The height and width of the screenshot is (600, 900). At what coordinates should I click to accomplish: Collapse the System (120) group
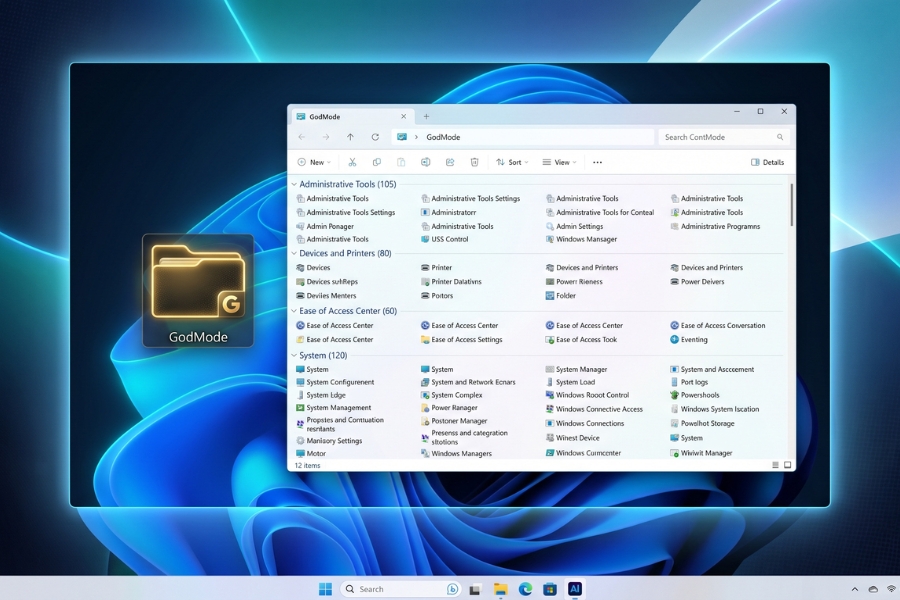pyautogui.click(x=294, y=355)
